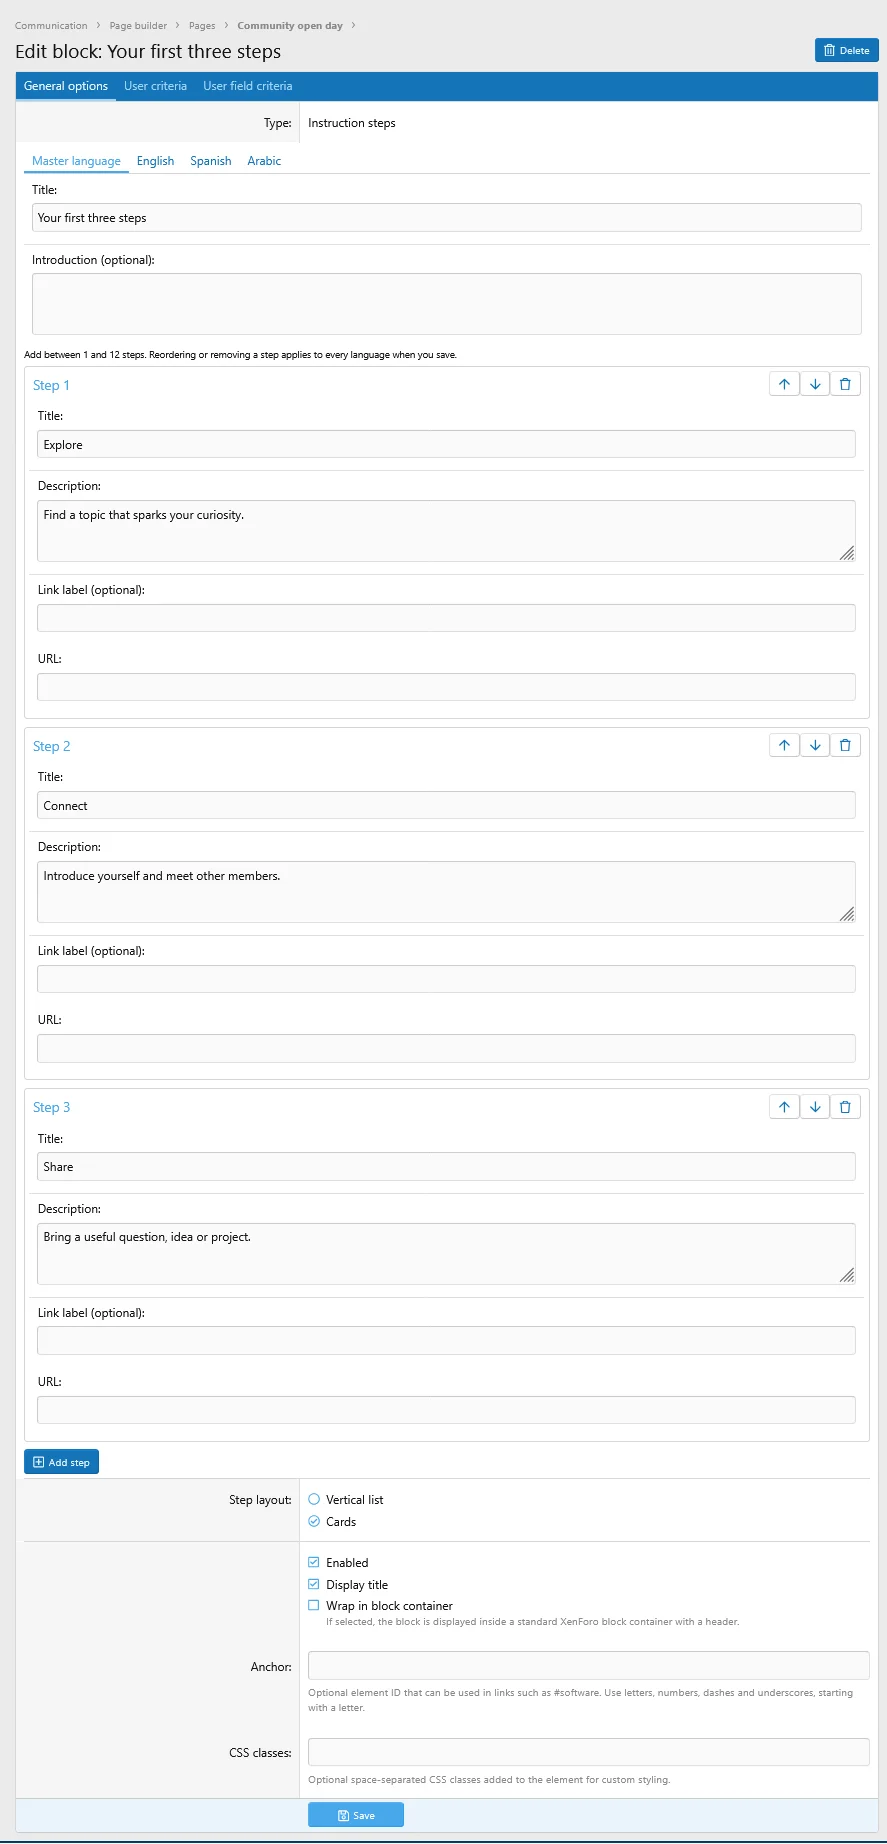Move Step 1 down with arrow icon
The image size is (887, 1844).
(815, 384)
